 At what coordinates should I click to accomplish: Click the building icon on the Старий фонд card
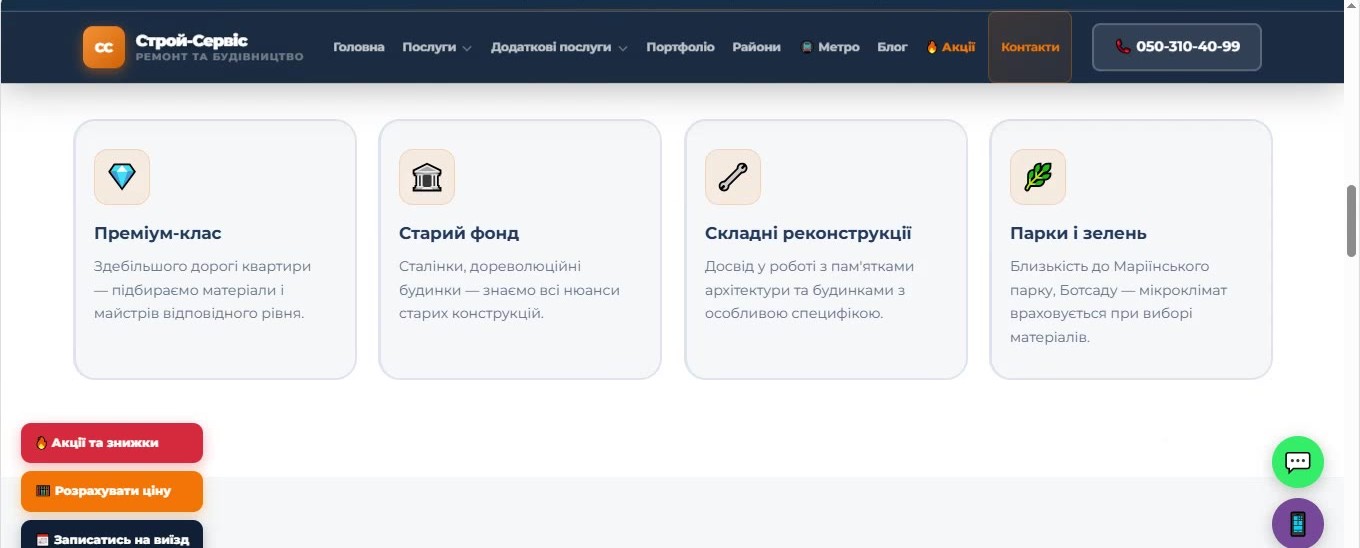427,177
